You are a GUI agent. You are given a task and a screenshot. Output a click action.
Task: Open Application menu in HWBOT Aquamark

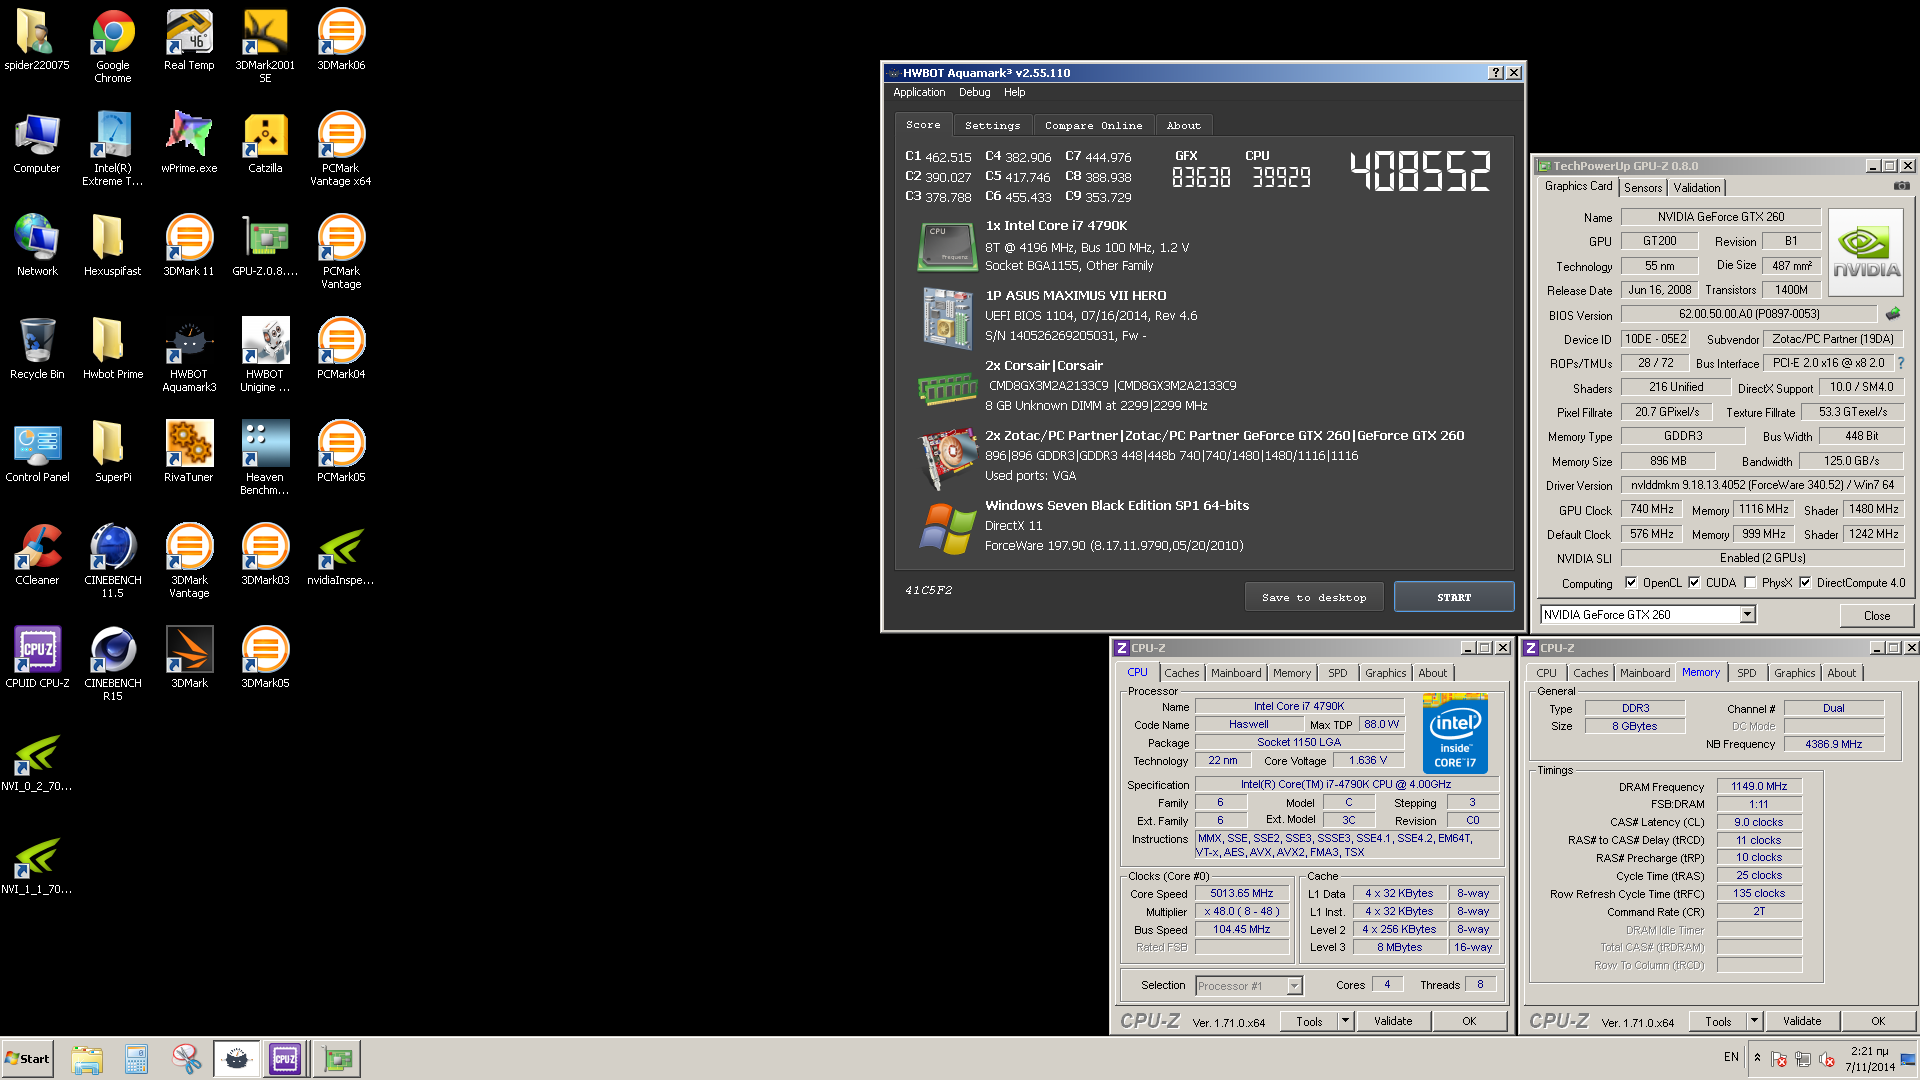tap(918, 92)
